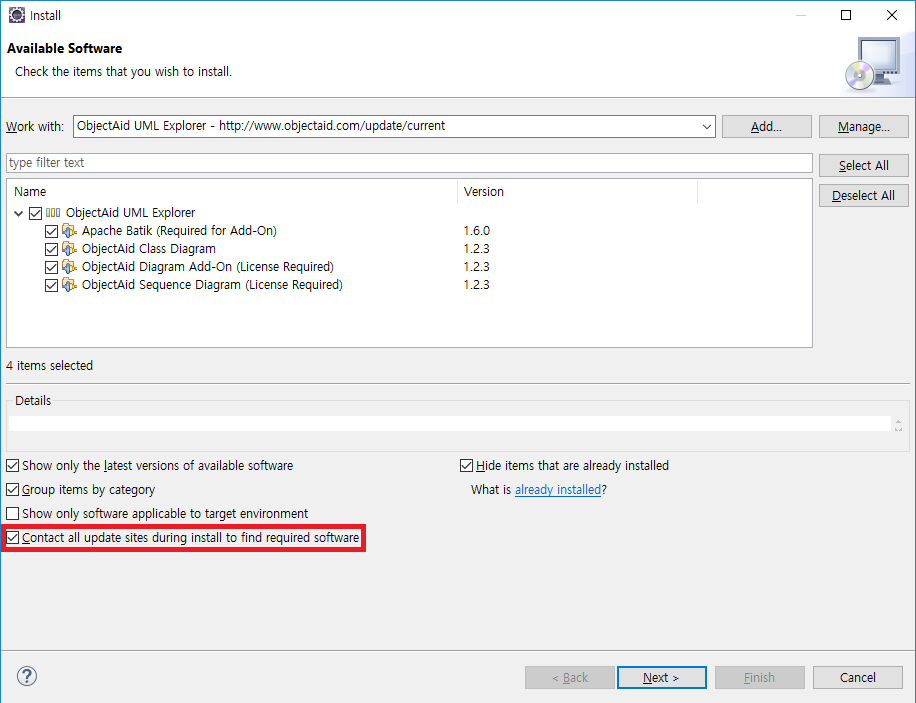Uncheck the Apache Batik checkbox
This screenshot has width=916, height=703.
[51, 231]
